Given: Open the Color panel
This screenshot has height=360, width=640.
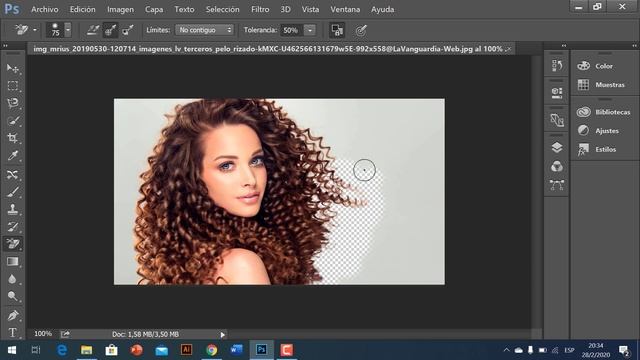Looking at the screenshot, I should (x=604, y=66).
